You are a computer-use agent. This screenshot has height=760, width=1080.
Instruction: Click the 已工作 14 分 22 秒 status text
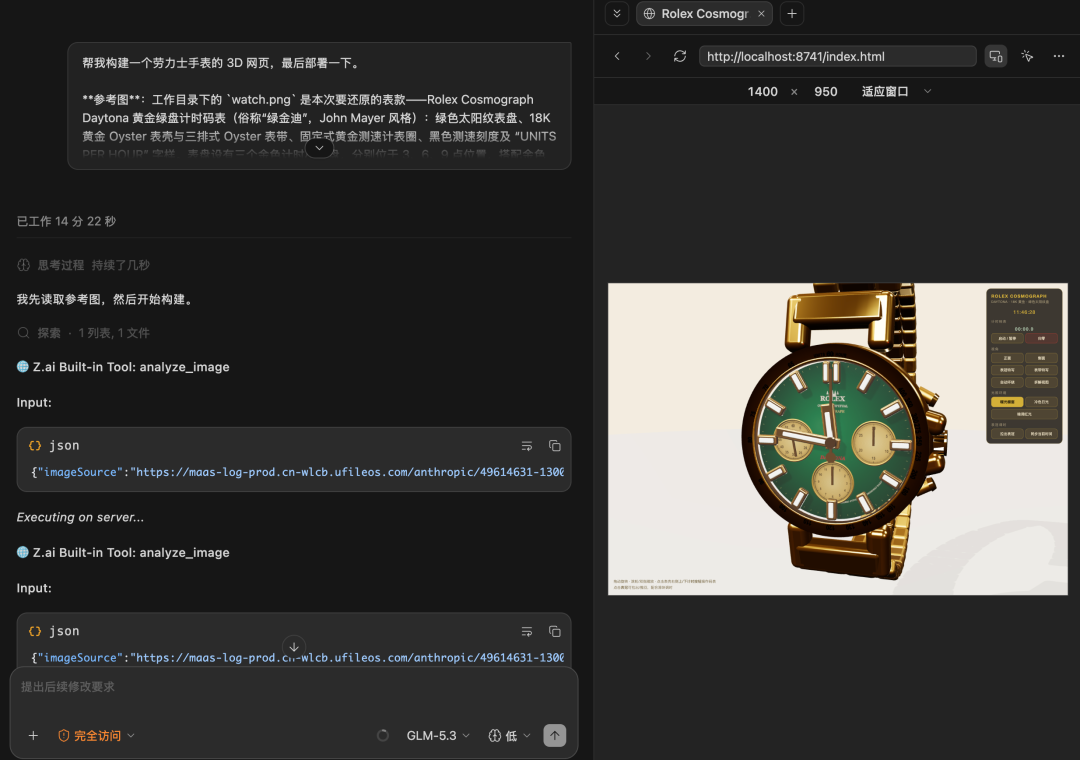tap(66, 221)
